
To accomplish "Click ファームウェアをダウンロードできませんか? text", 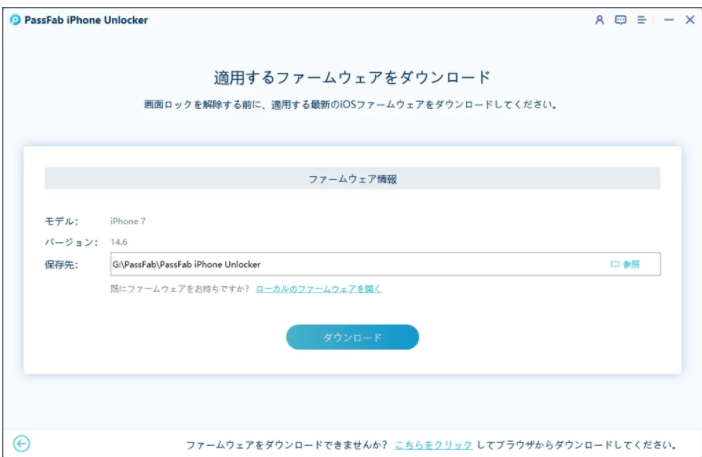I will (287, 445).
